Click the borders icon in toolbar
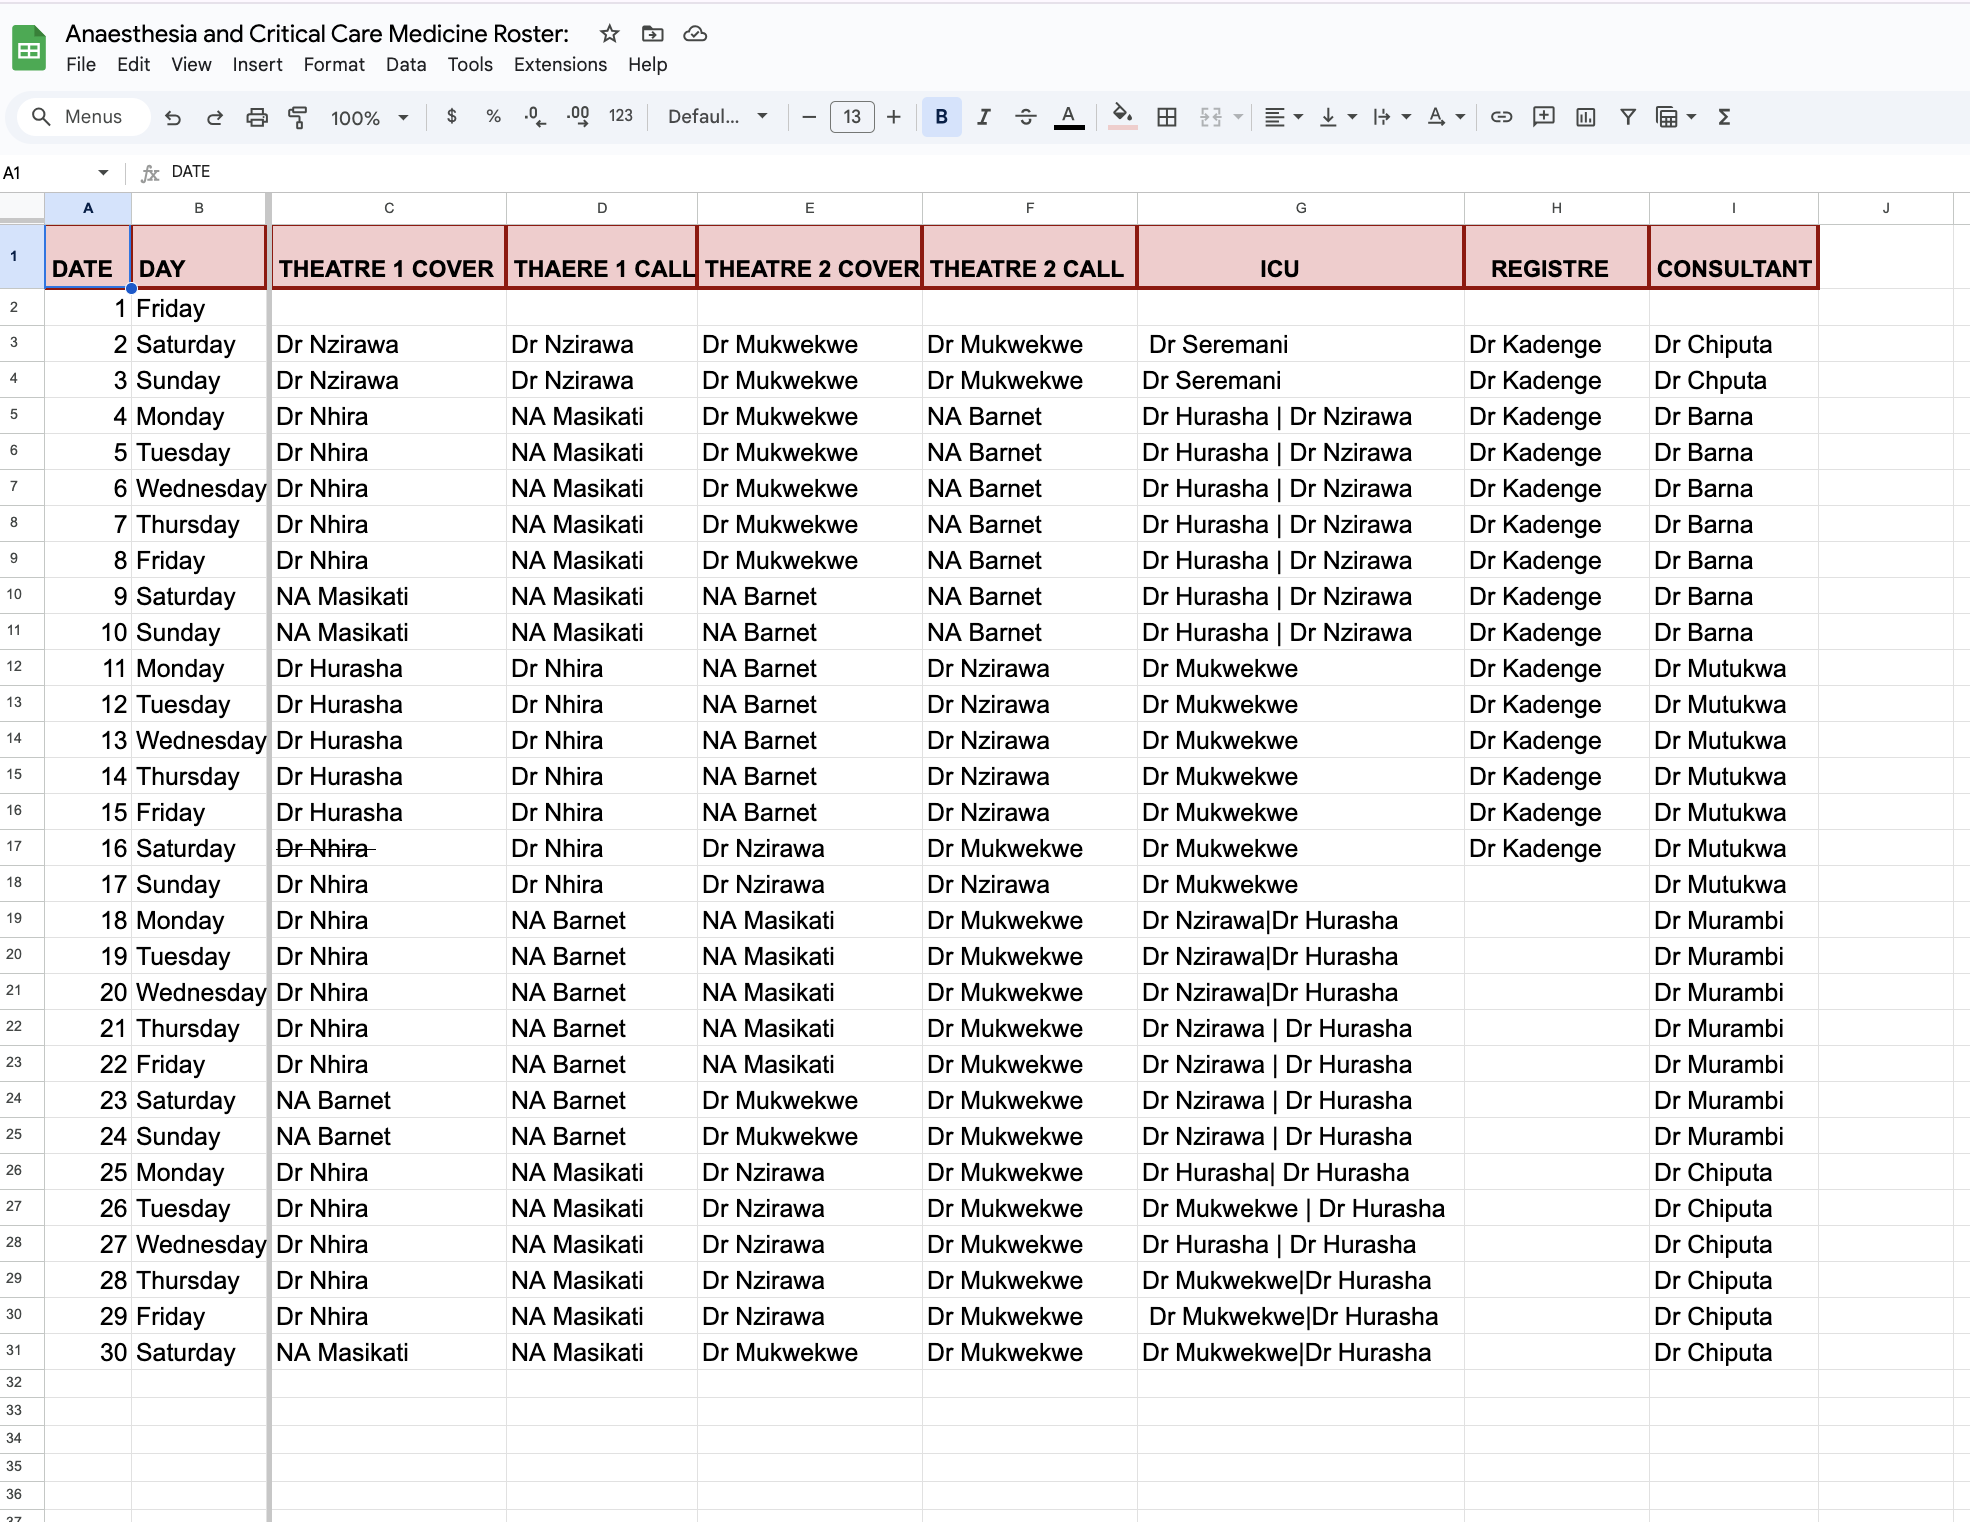 [1164, 117]
